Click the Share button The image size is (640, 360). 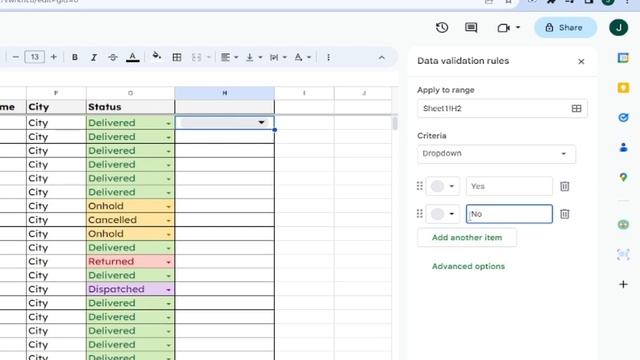point(565,28)
